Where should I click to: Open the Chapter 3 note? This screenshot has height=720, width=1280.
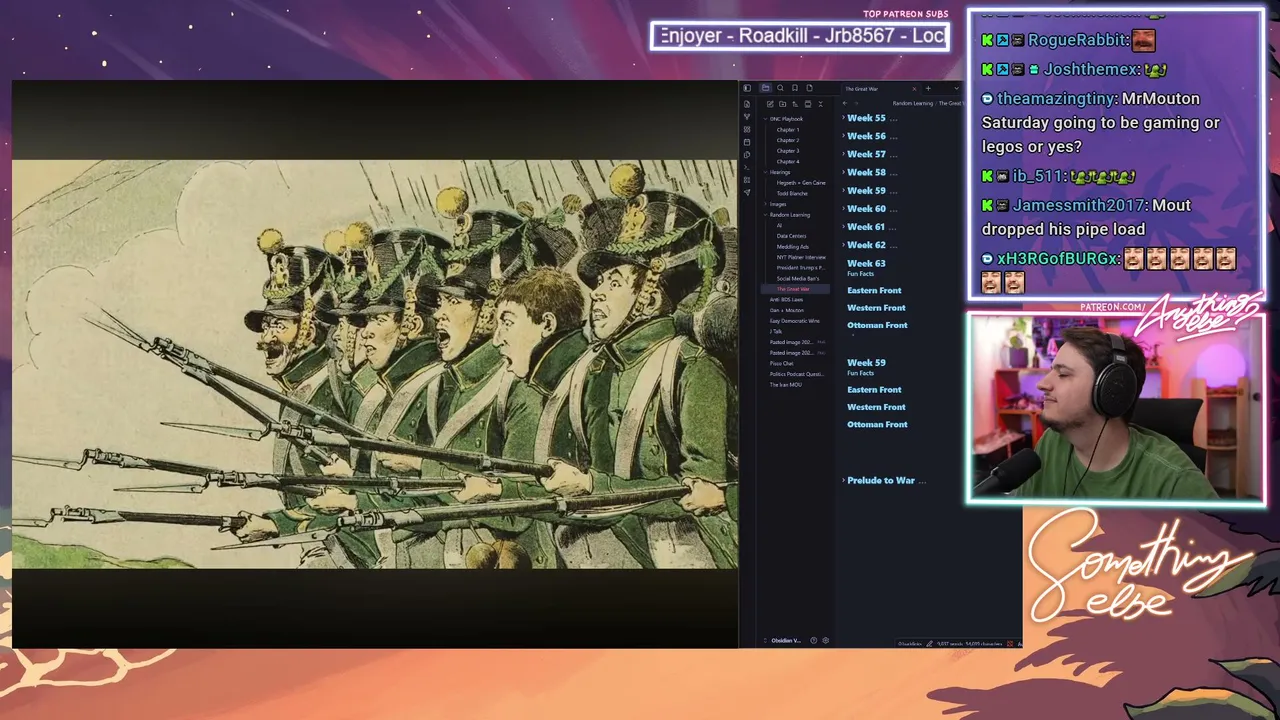(788, 151)
